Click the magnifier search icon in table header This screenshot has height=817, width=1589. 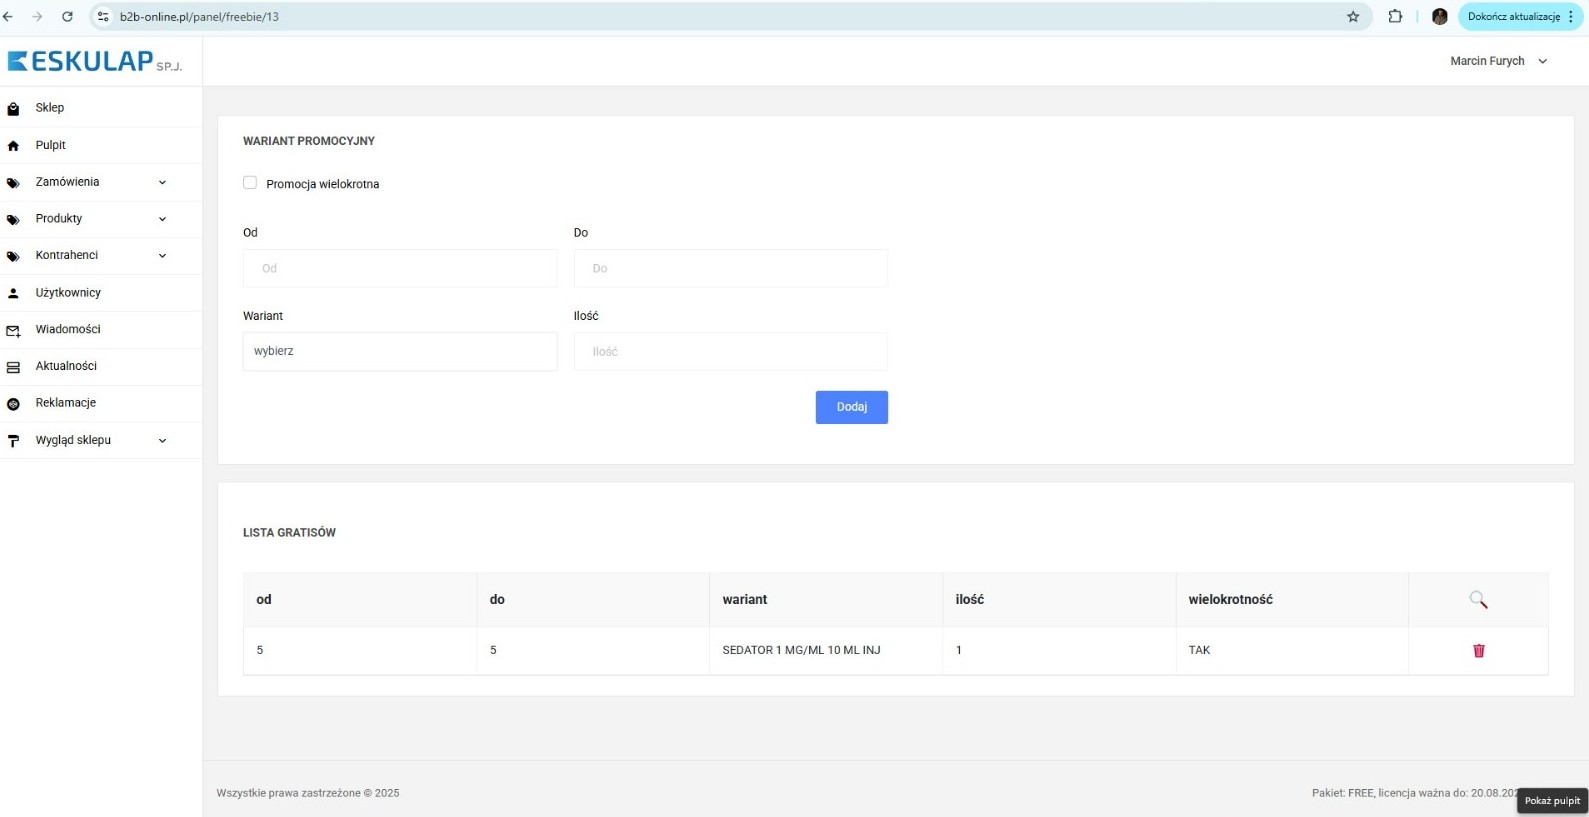coord(1478,599)
